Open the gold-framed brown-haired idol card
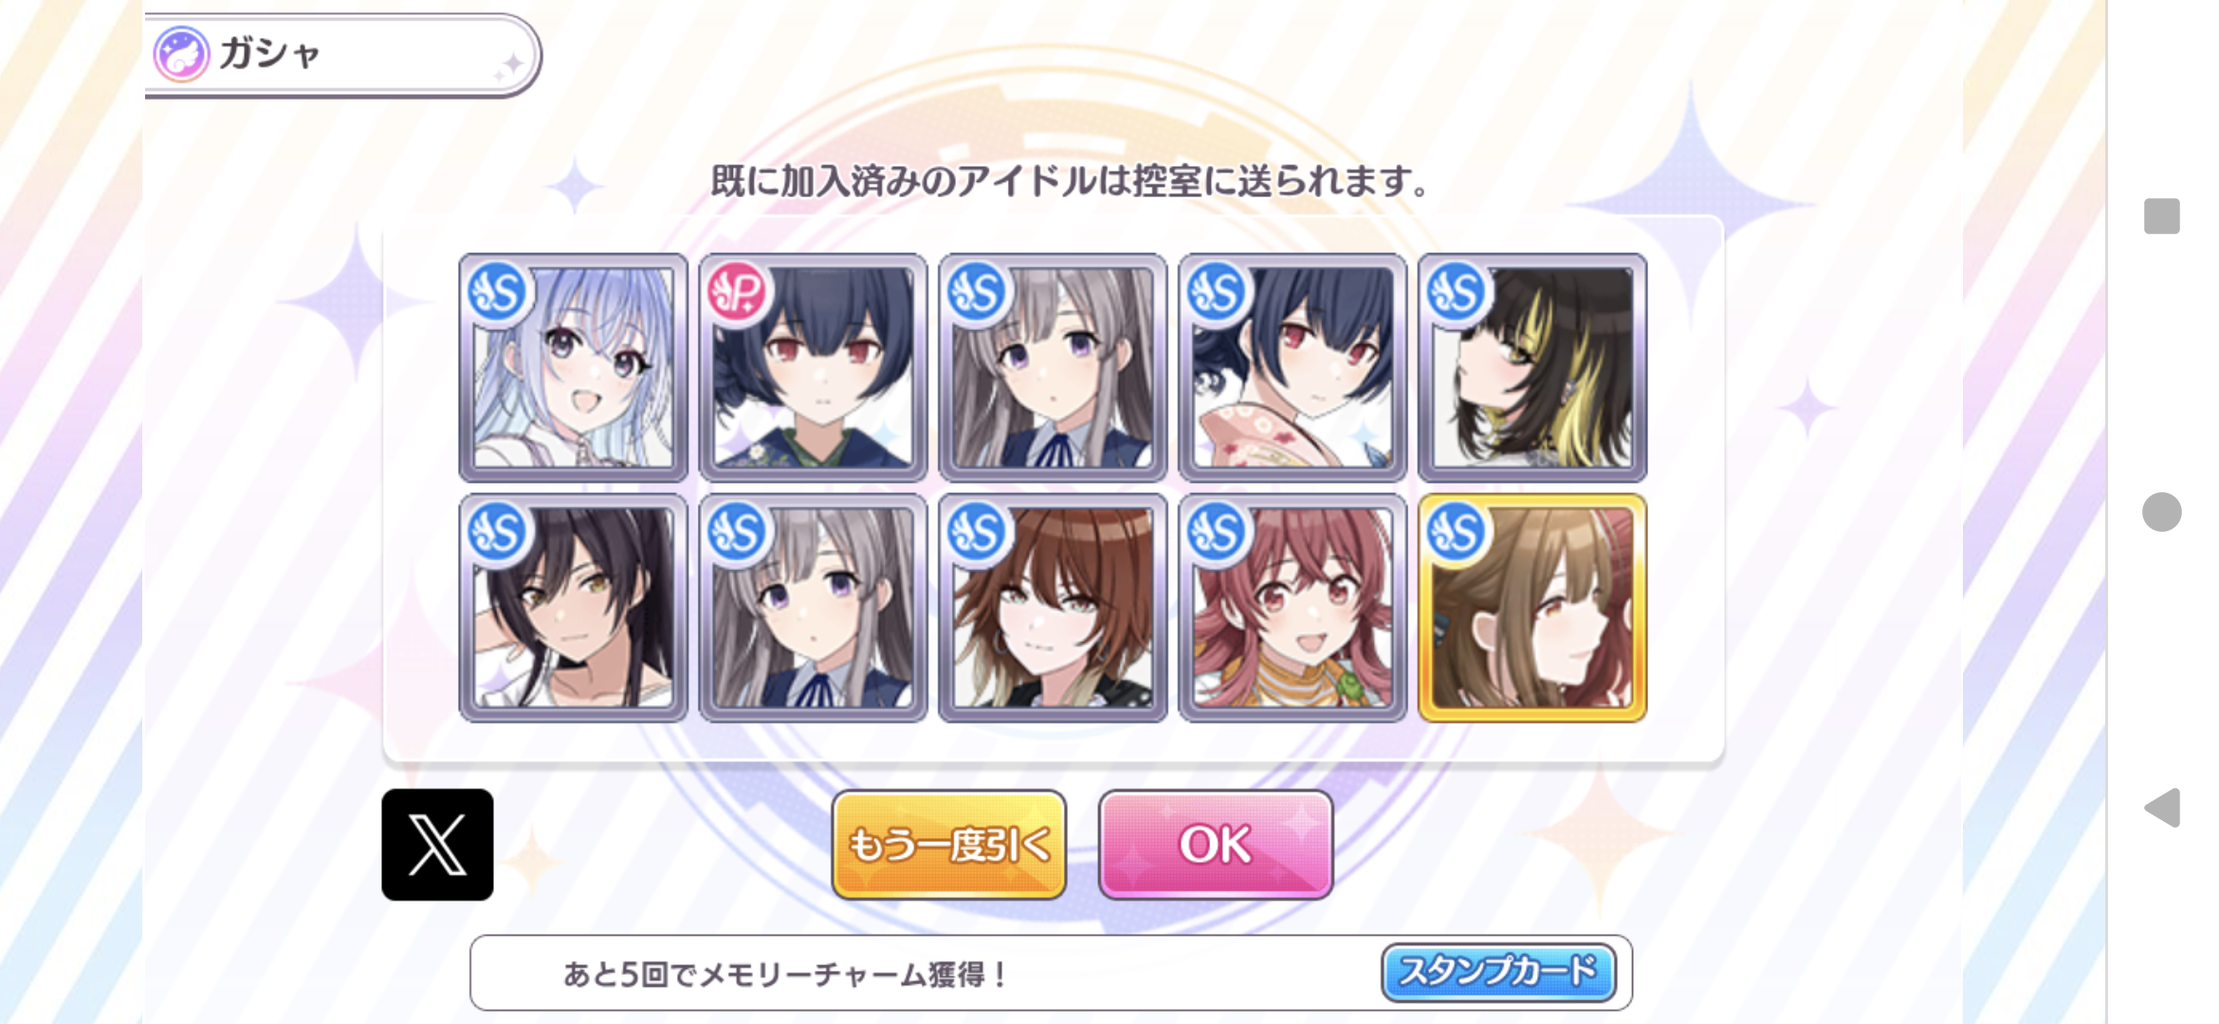Image resolution: width=2219 pixels, height=1024 pixels. pos(1532,607)
